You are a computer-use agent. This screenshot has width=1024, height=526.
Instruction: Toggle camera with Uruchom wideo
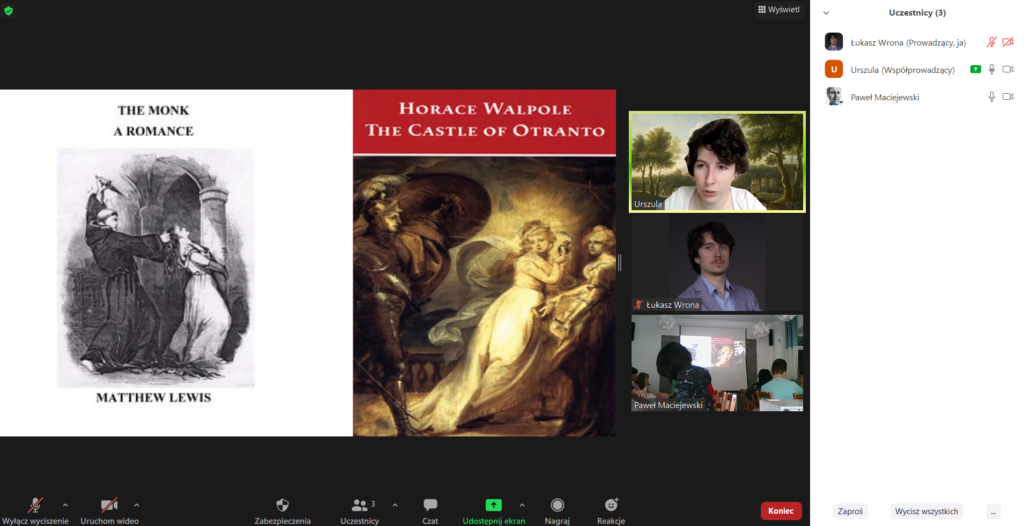tap(109, 505)
